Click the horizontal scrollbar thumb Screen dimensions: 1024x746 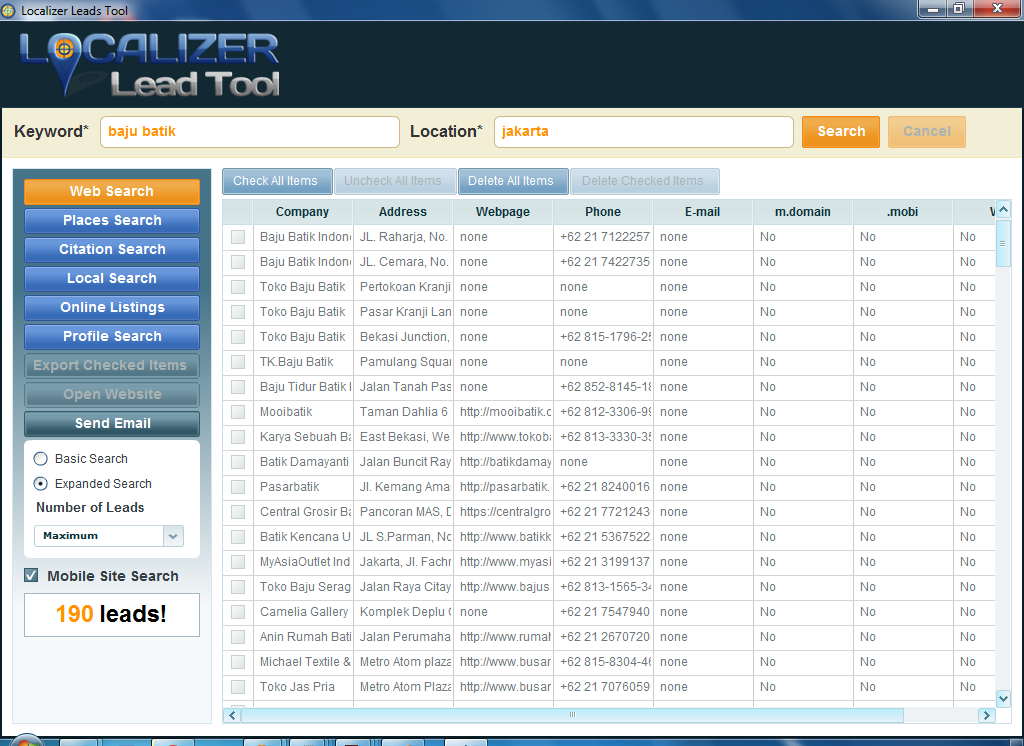[572, 715]
